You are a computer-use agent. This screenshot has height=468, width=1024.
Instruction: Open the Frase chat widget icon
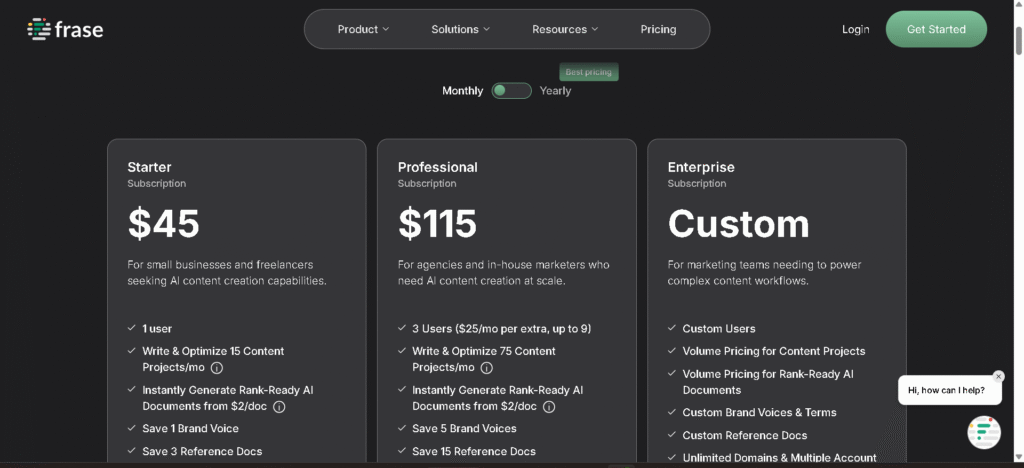(x=984, y=432)
